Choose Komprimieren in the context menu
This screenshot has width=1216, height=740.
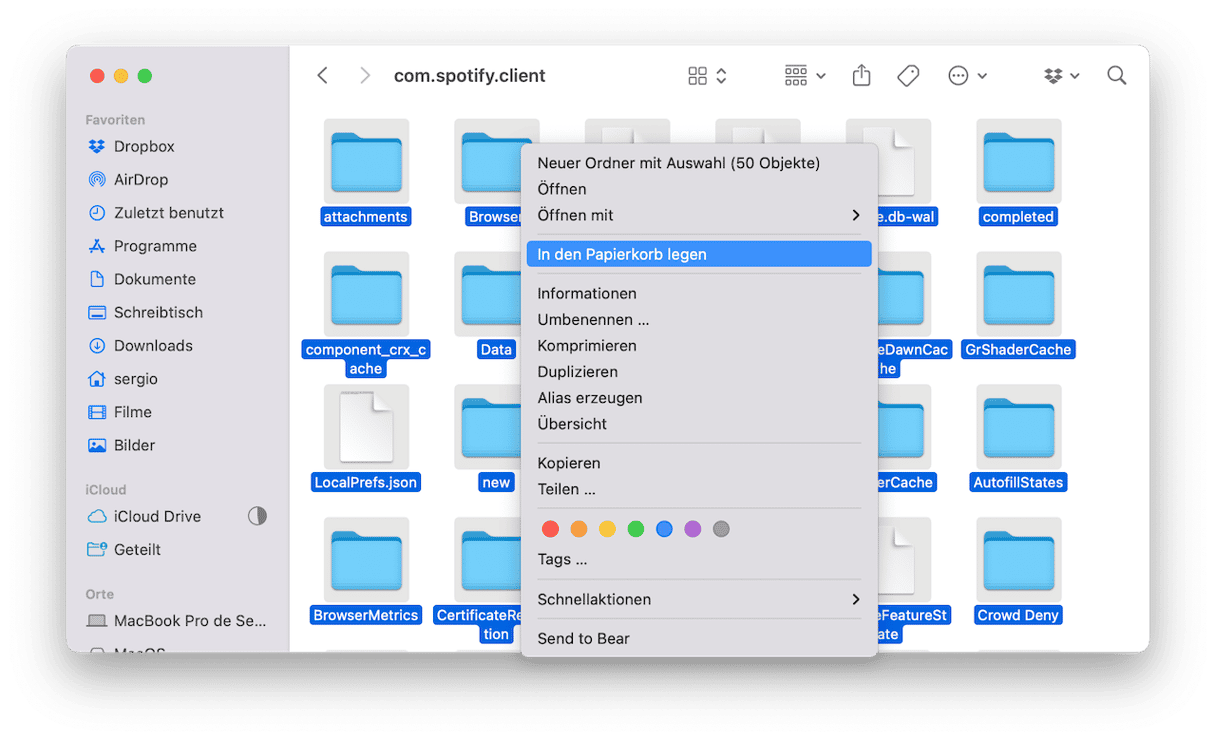(699, 345)
